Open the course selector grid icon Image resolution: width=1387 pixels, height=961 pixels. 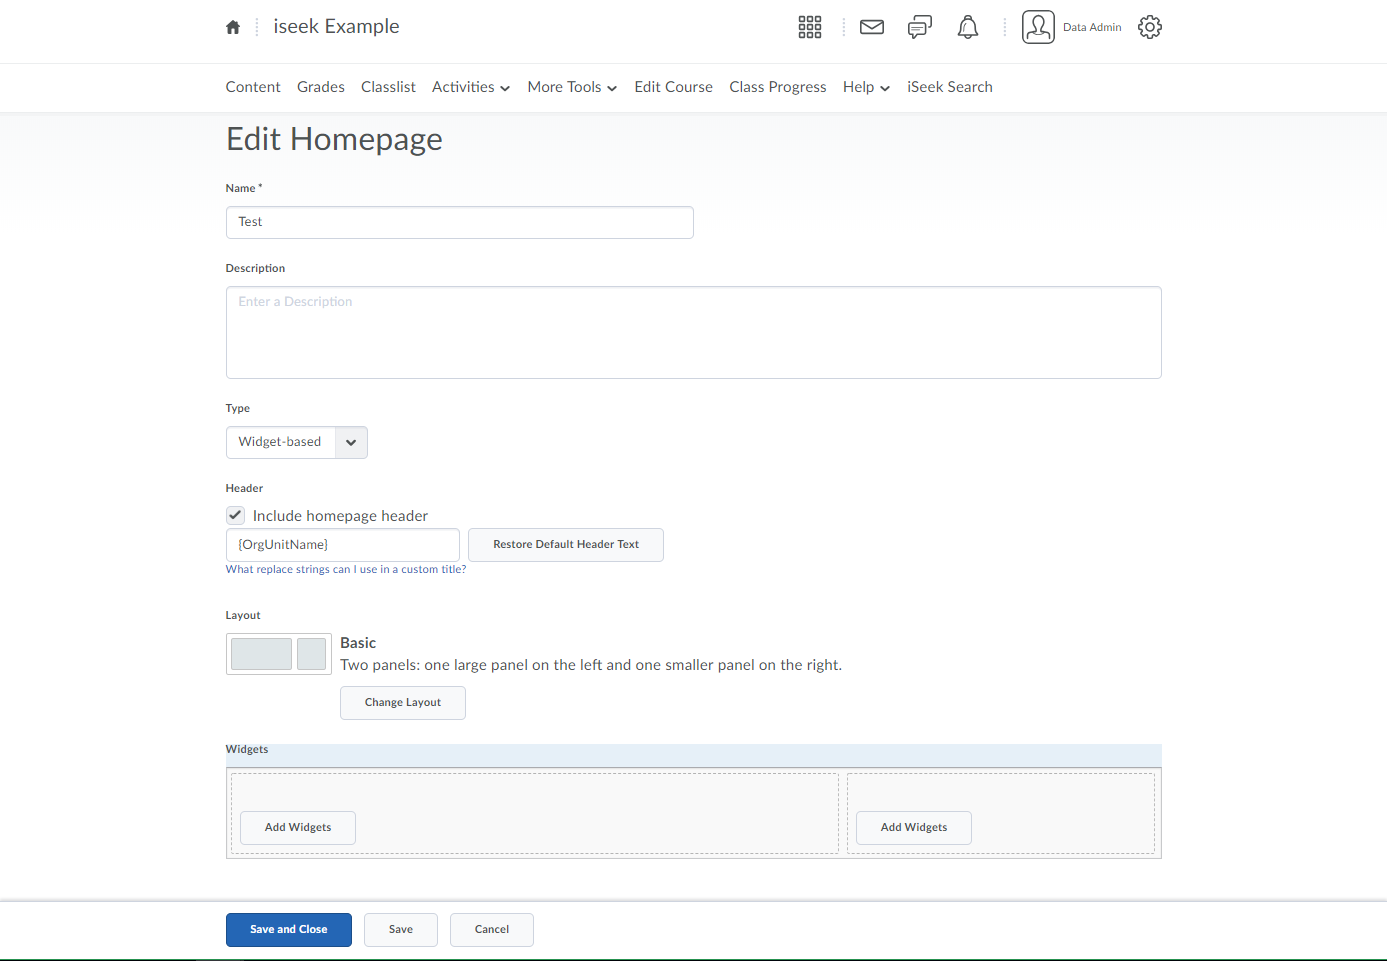(809, 27)
